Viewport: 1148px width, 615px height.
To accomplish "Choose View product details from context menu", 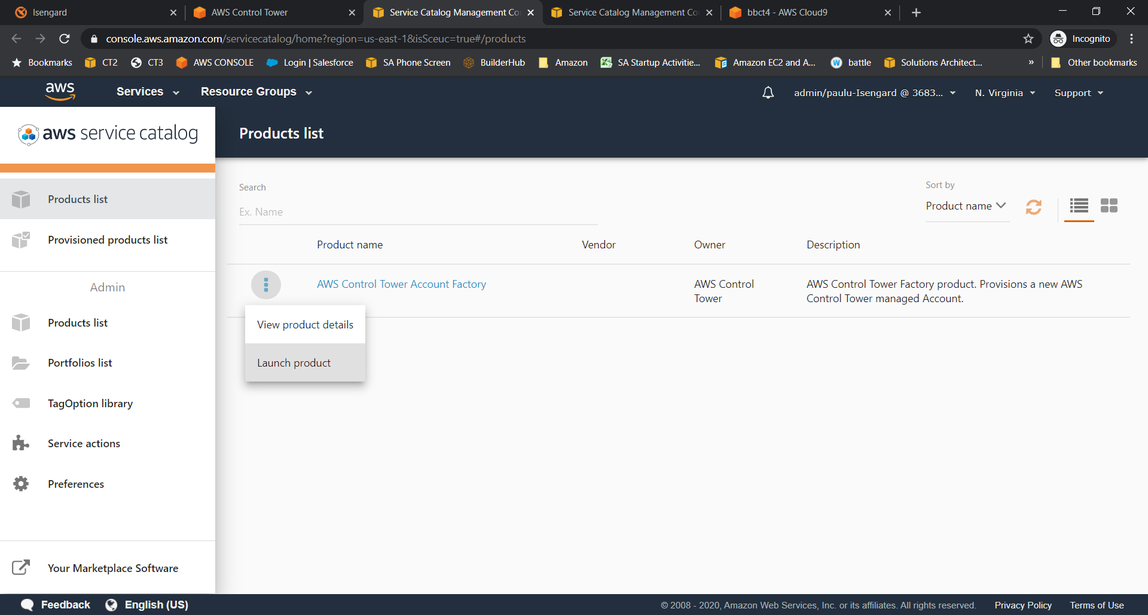I will [305, 325].
